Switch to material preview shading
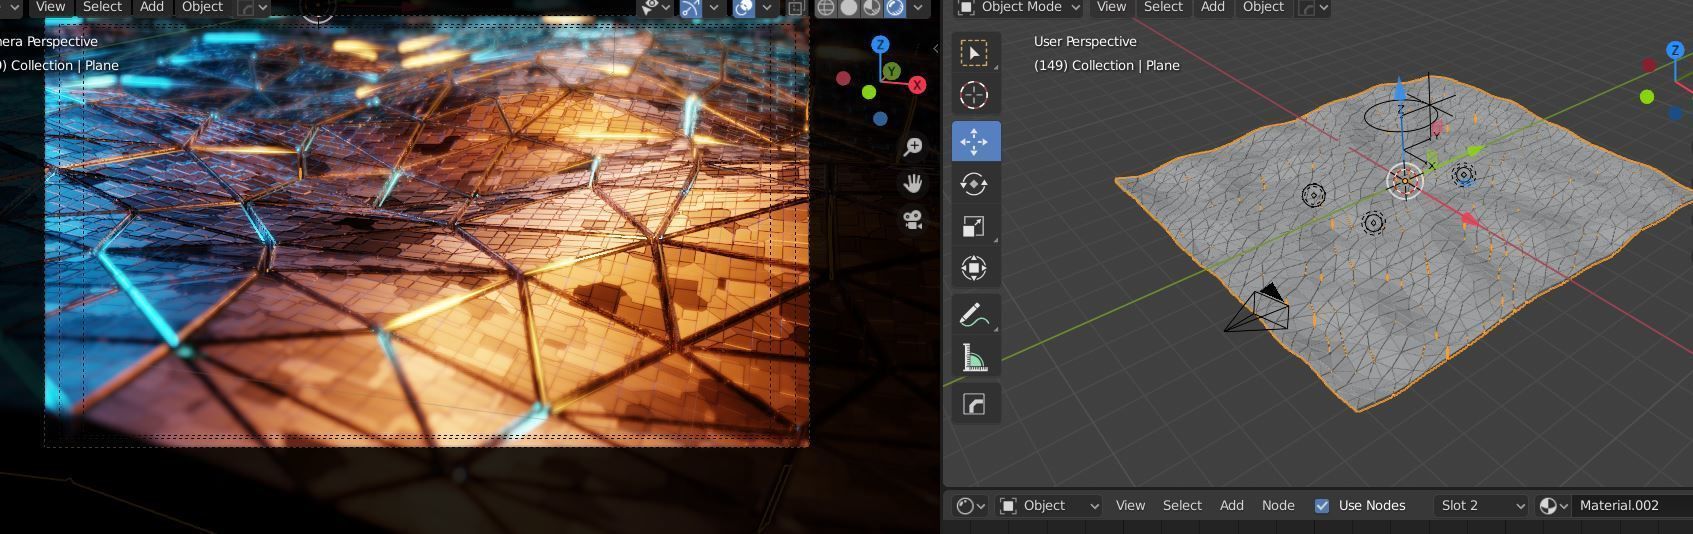 coord(872,7)
